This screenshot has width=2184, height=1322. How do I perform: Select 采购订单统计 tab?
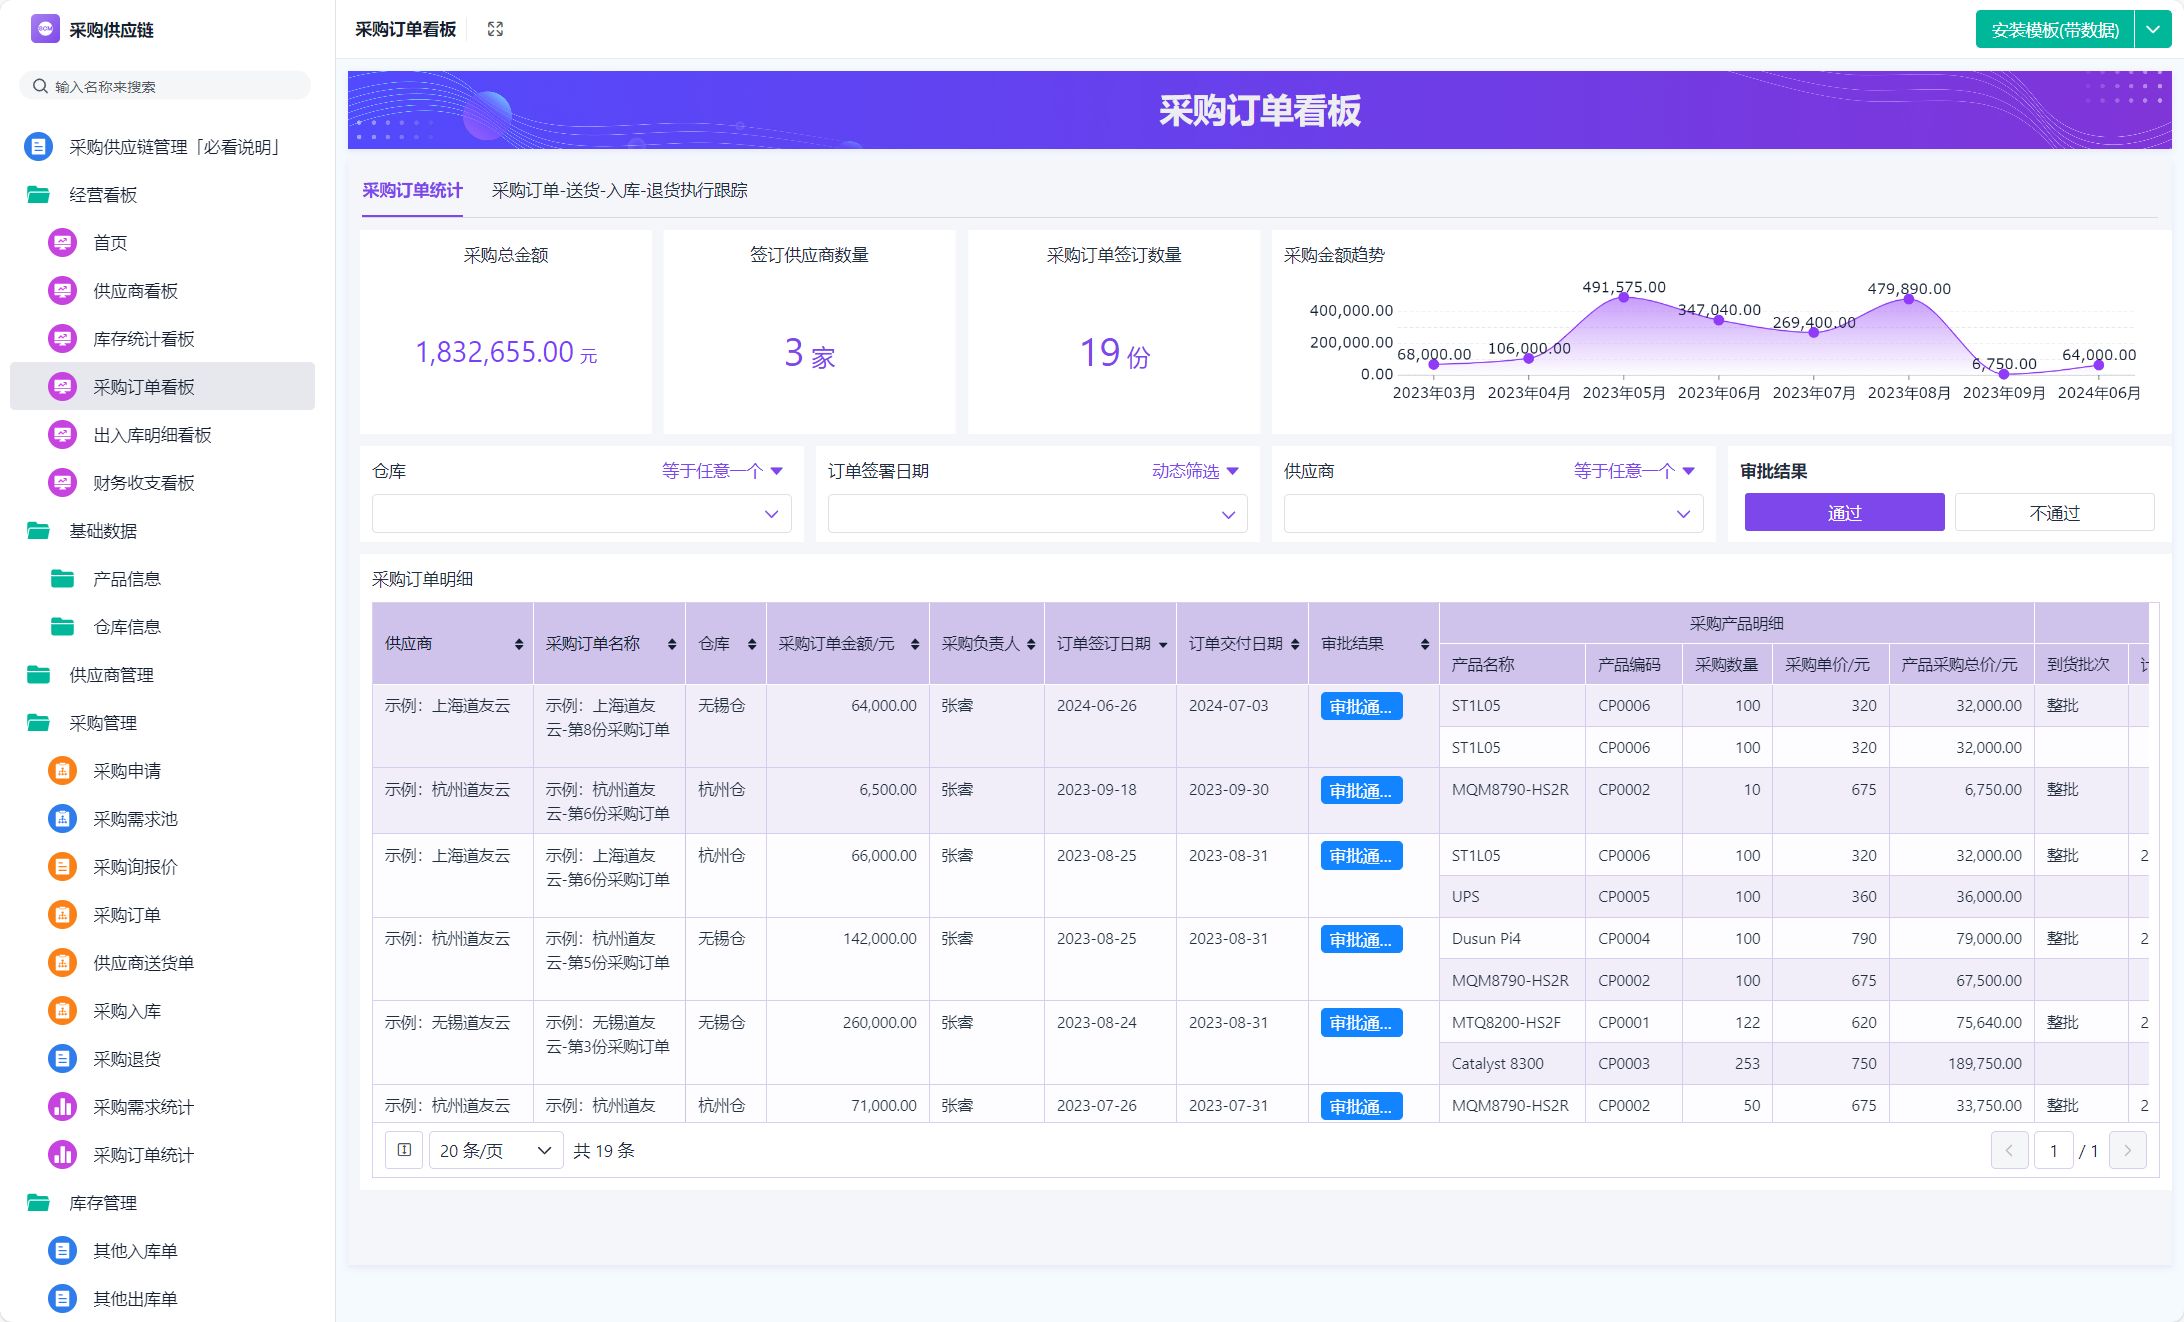(412, 190)
